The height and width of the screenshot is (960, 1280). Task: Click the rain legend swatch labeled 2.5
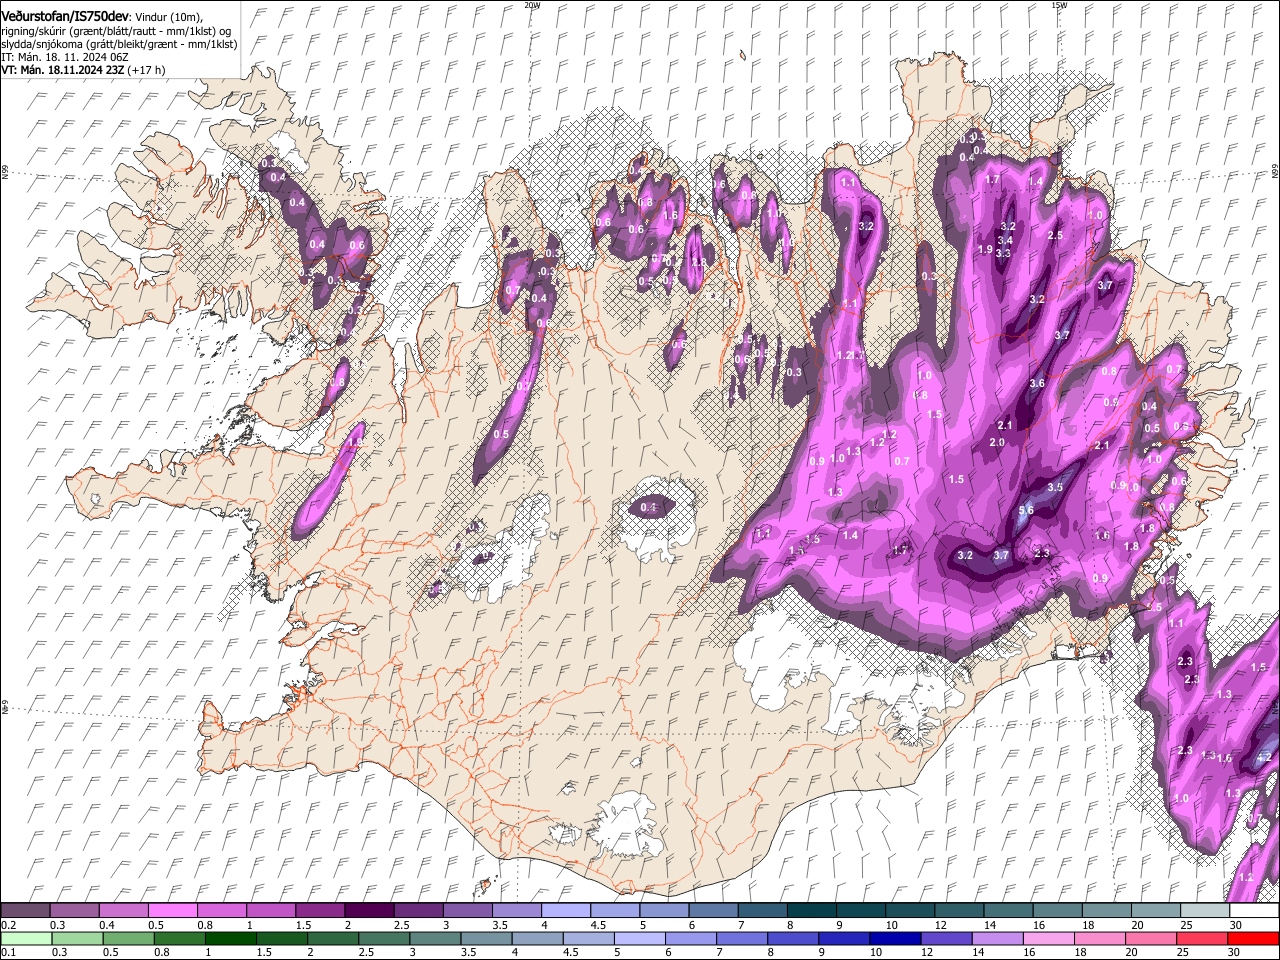[x=384, y=939]
